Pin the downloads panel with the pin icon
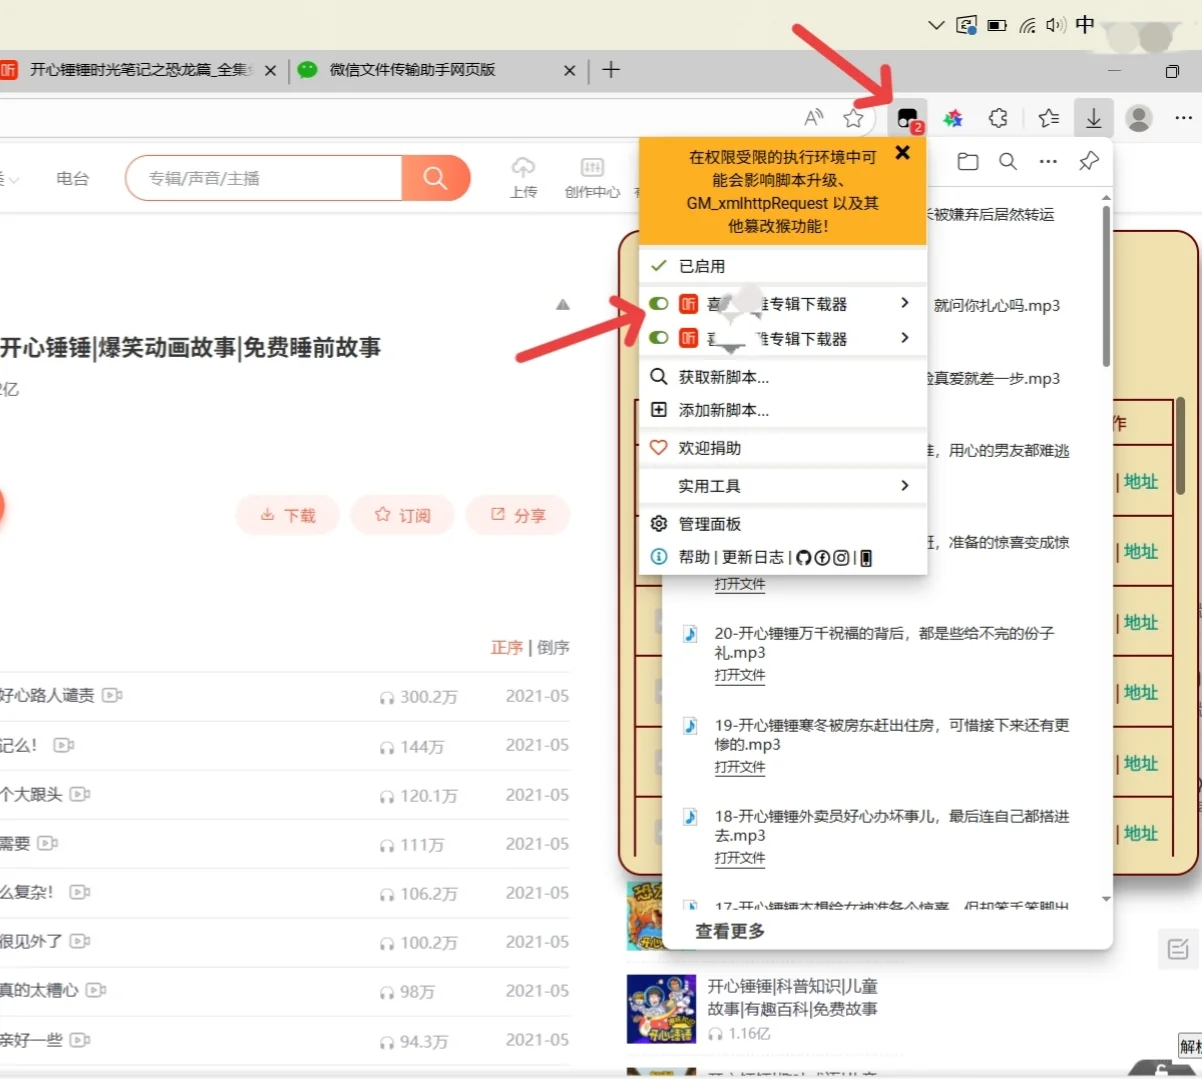Screen dimensions: 1202x1079 tap(1088, 160)
